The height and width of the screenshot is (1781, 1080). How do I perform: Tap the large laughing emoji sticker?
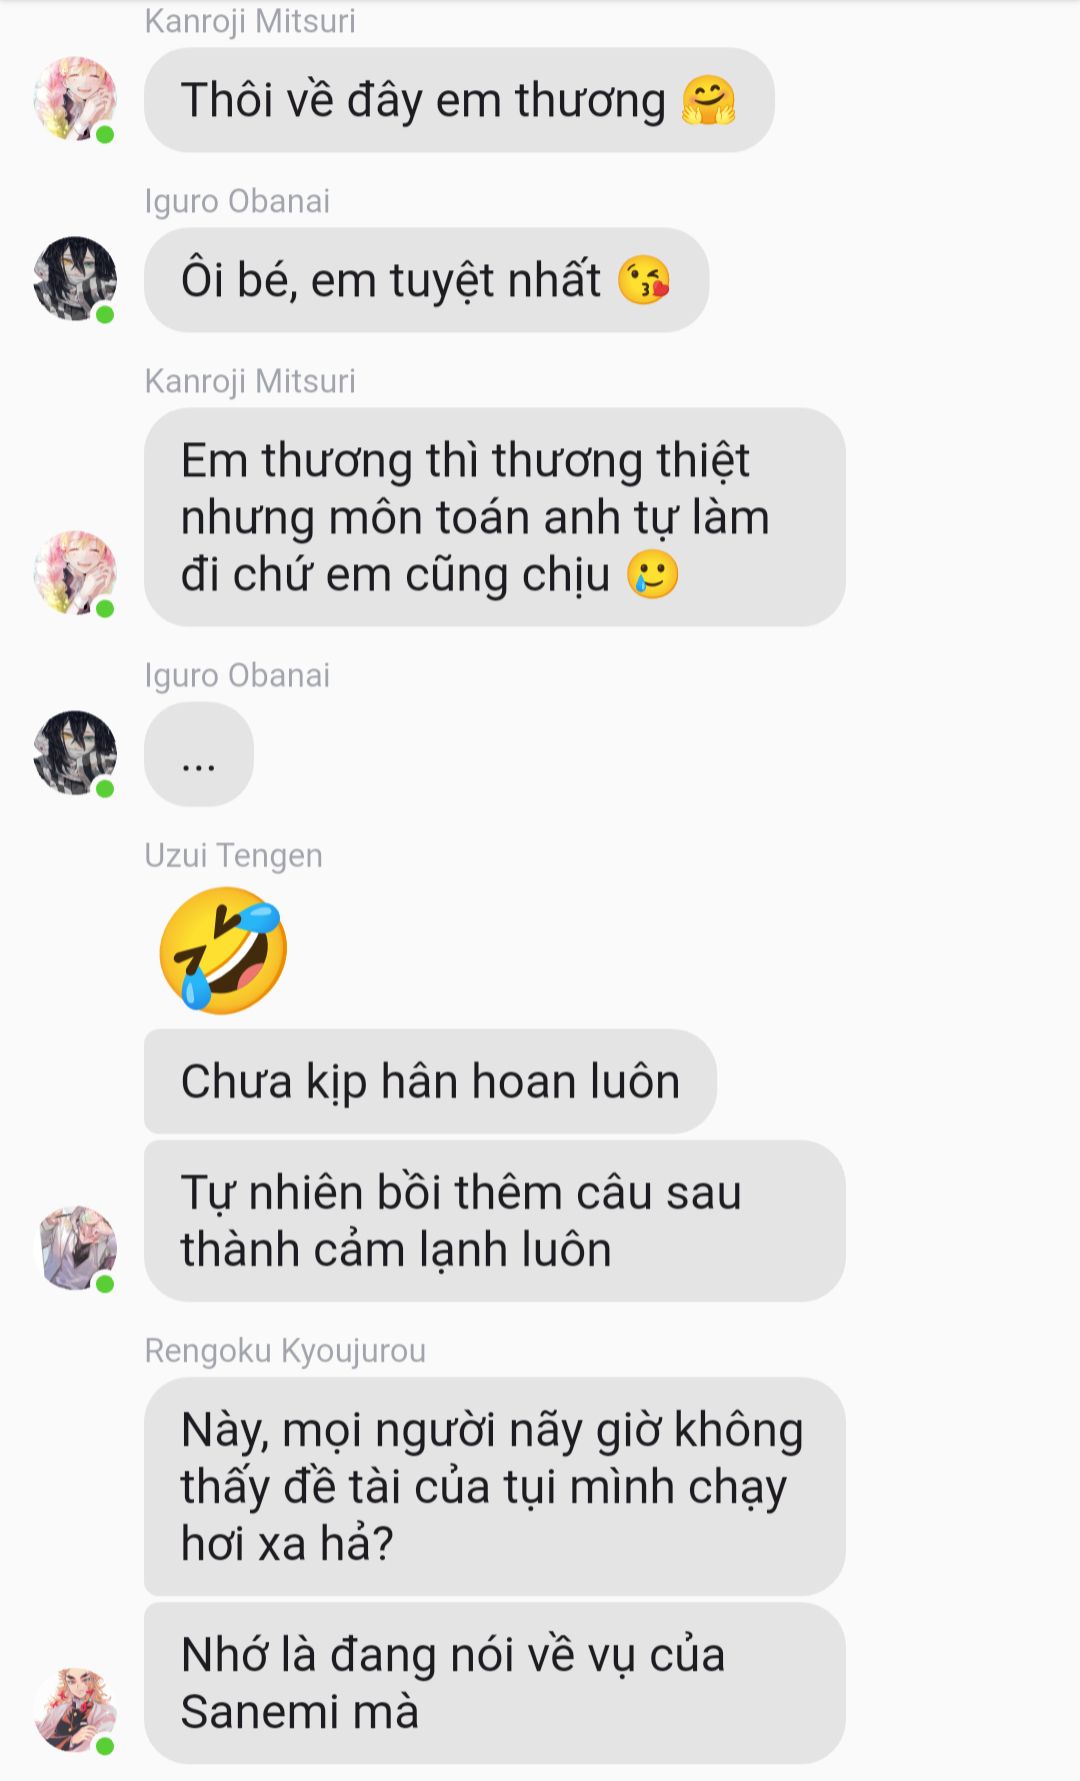click(x=223, y=951)
